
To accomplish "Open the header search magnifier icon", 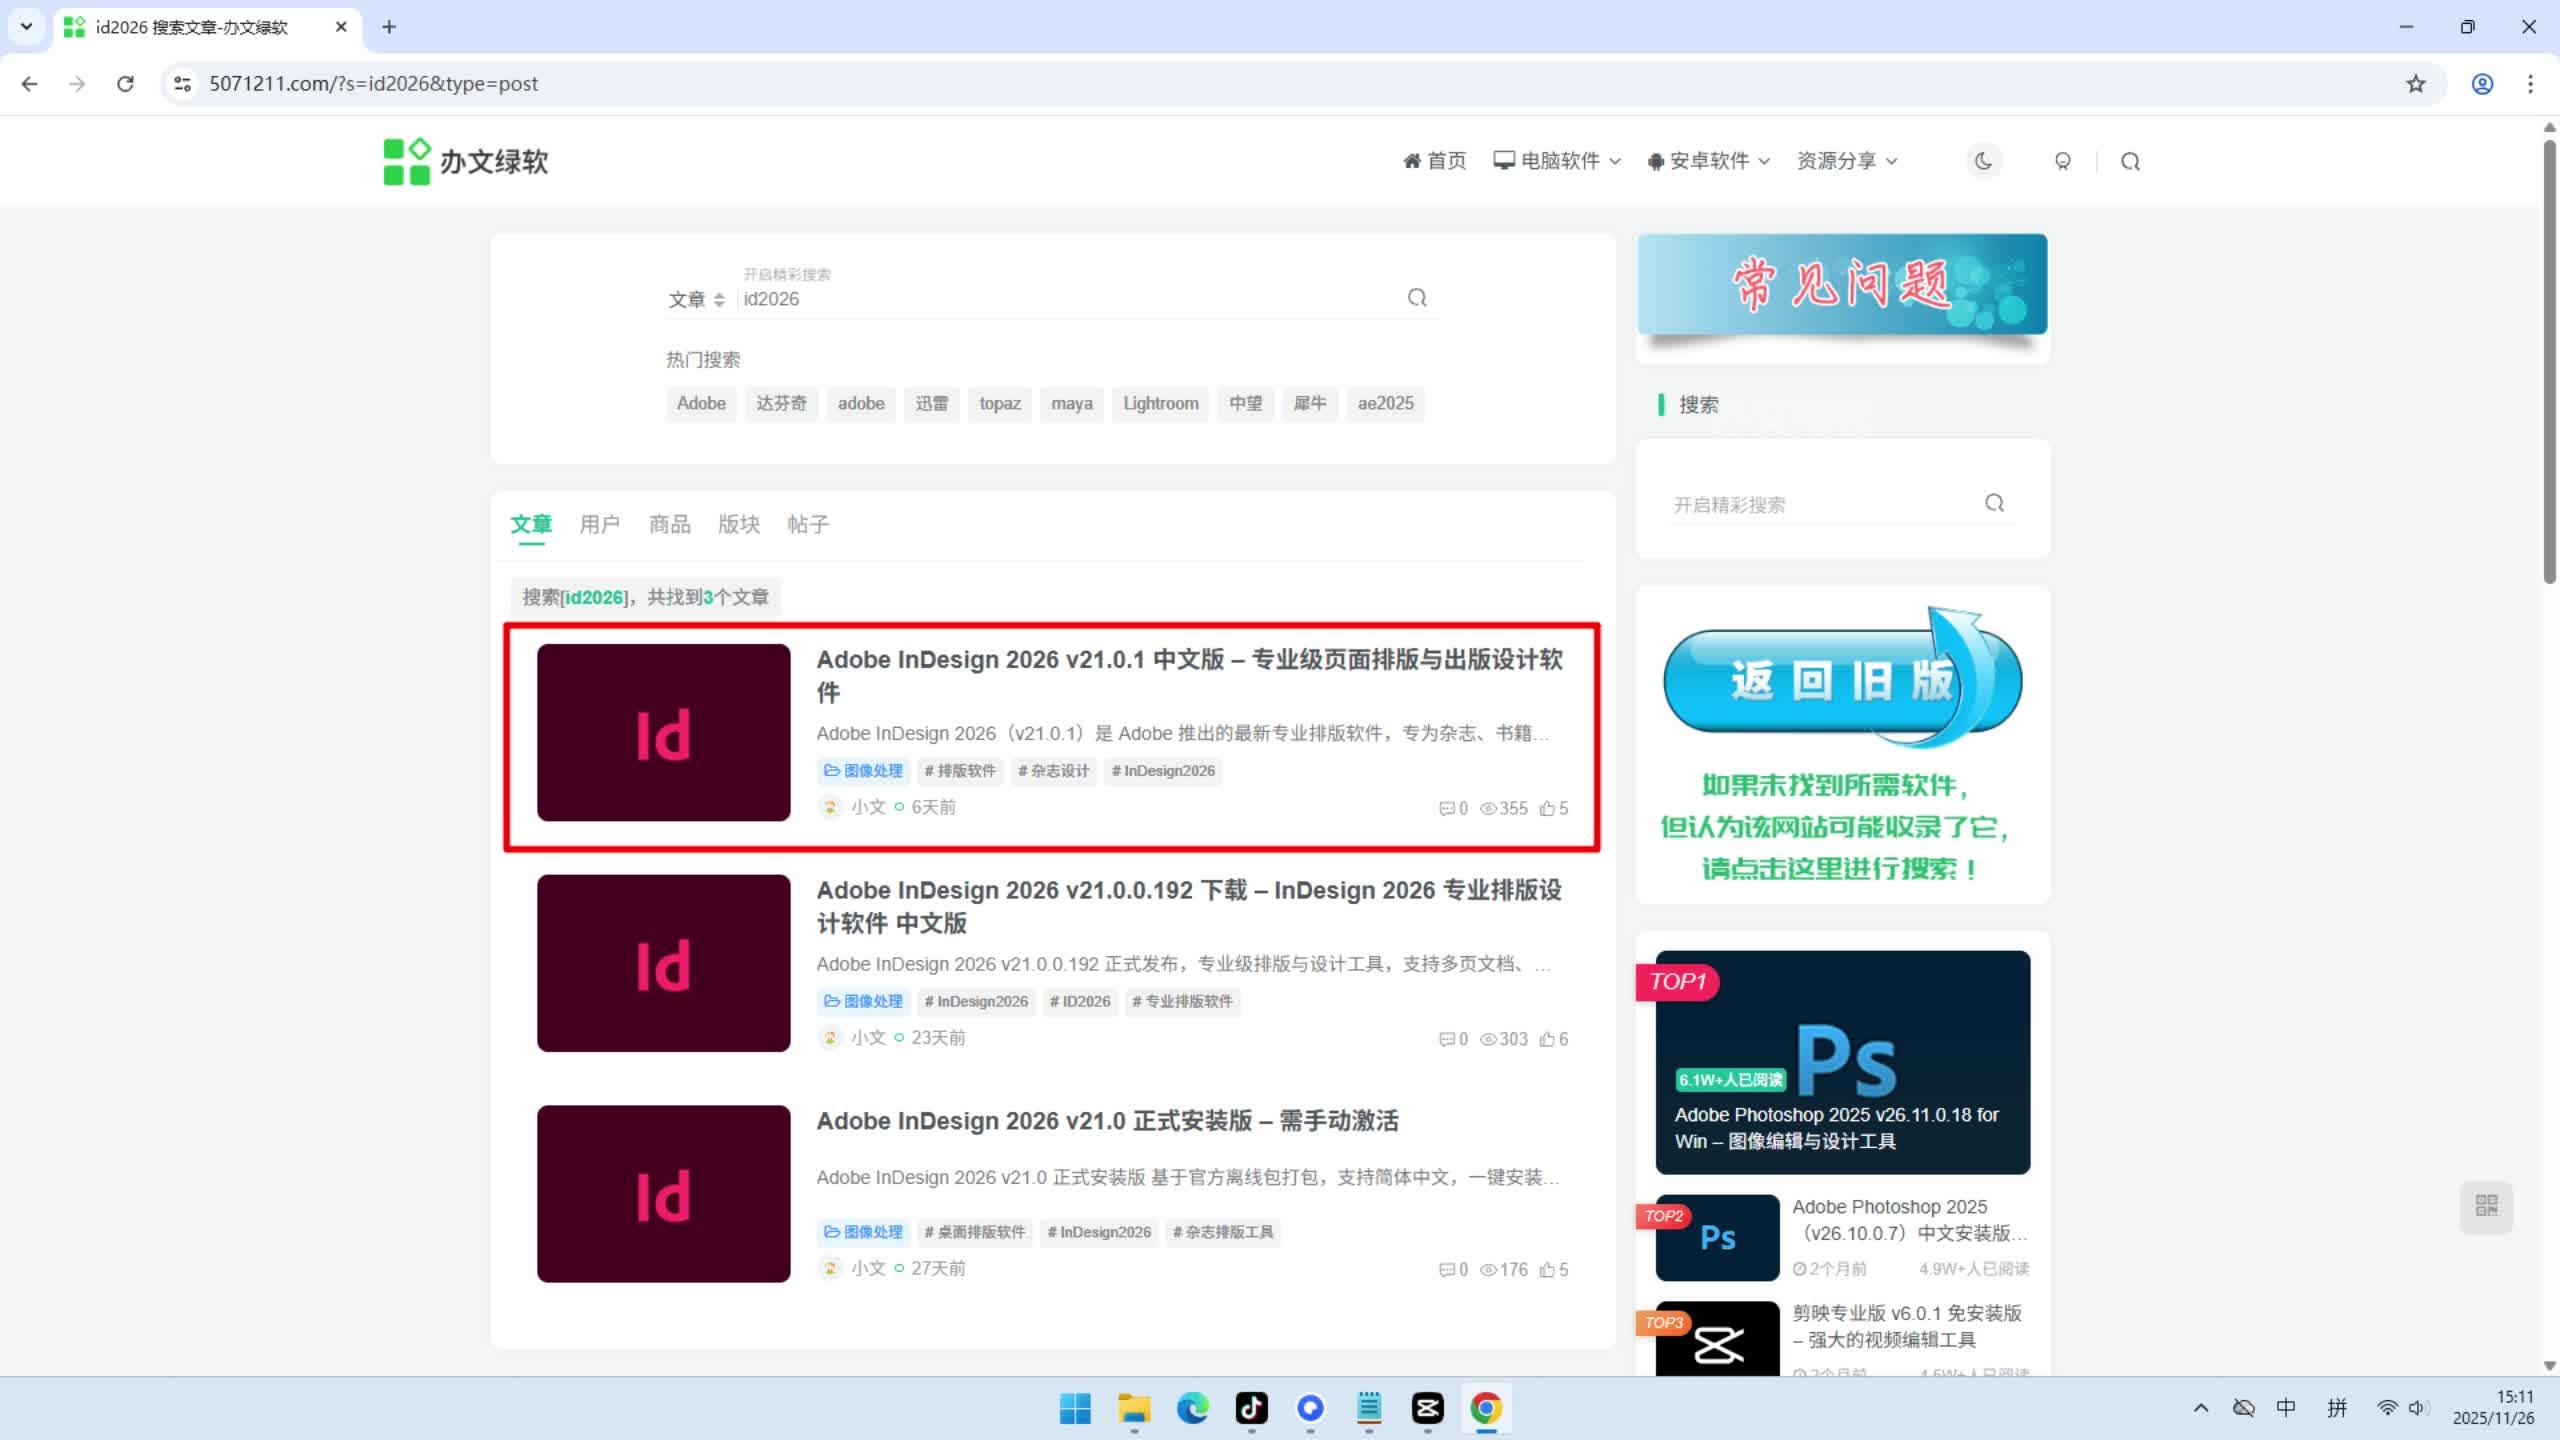I will [2129, 161].
